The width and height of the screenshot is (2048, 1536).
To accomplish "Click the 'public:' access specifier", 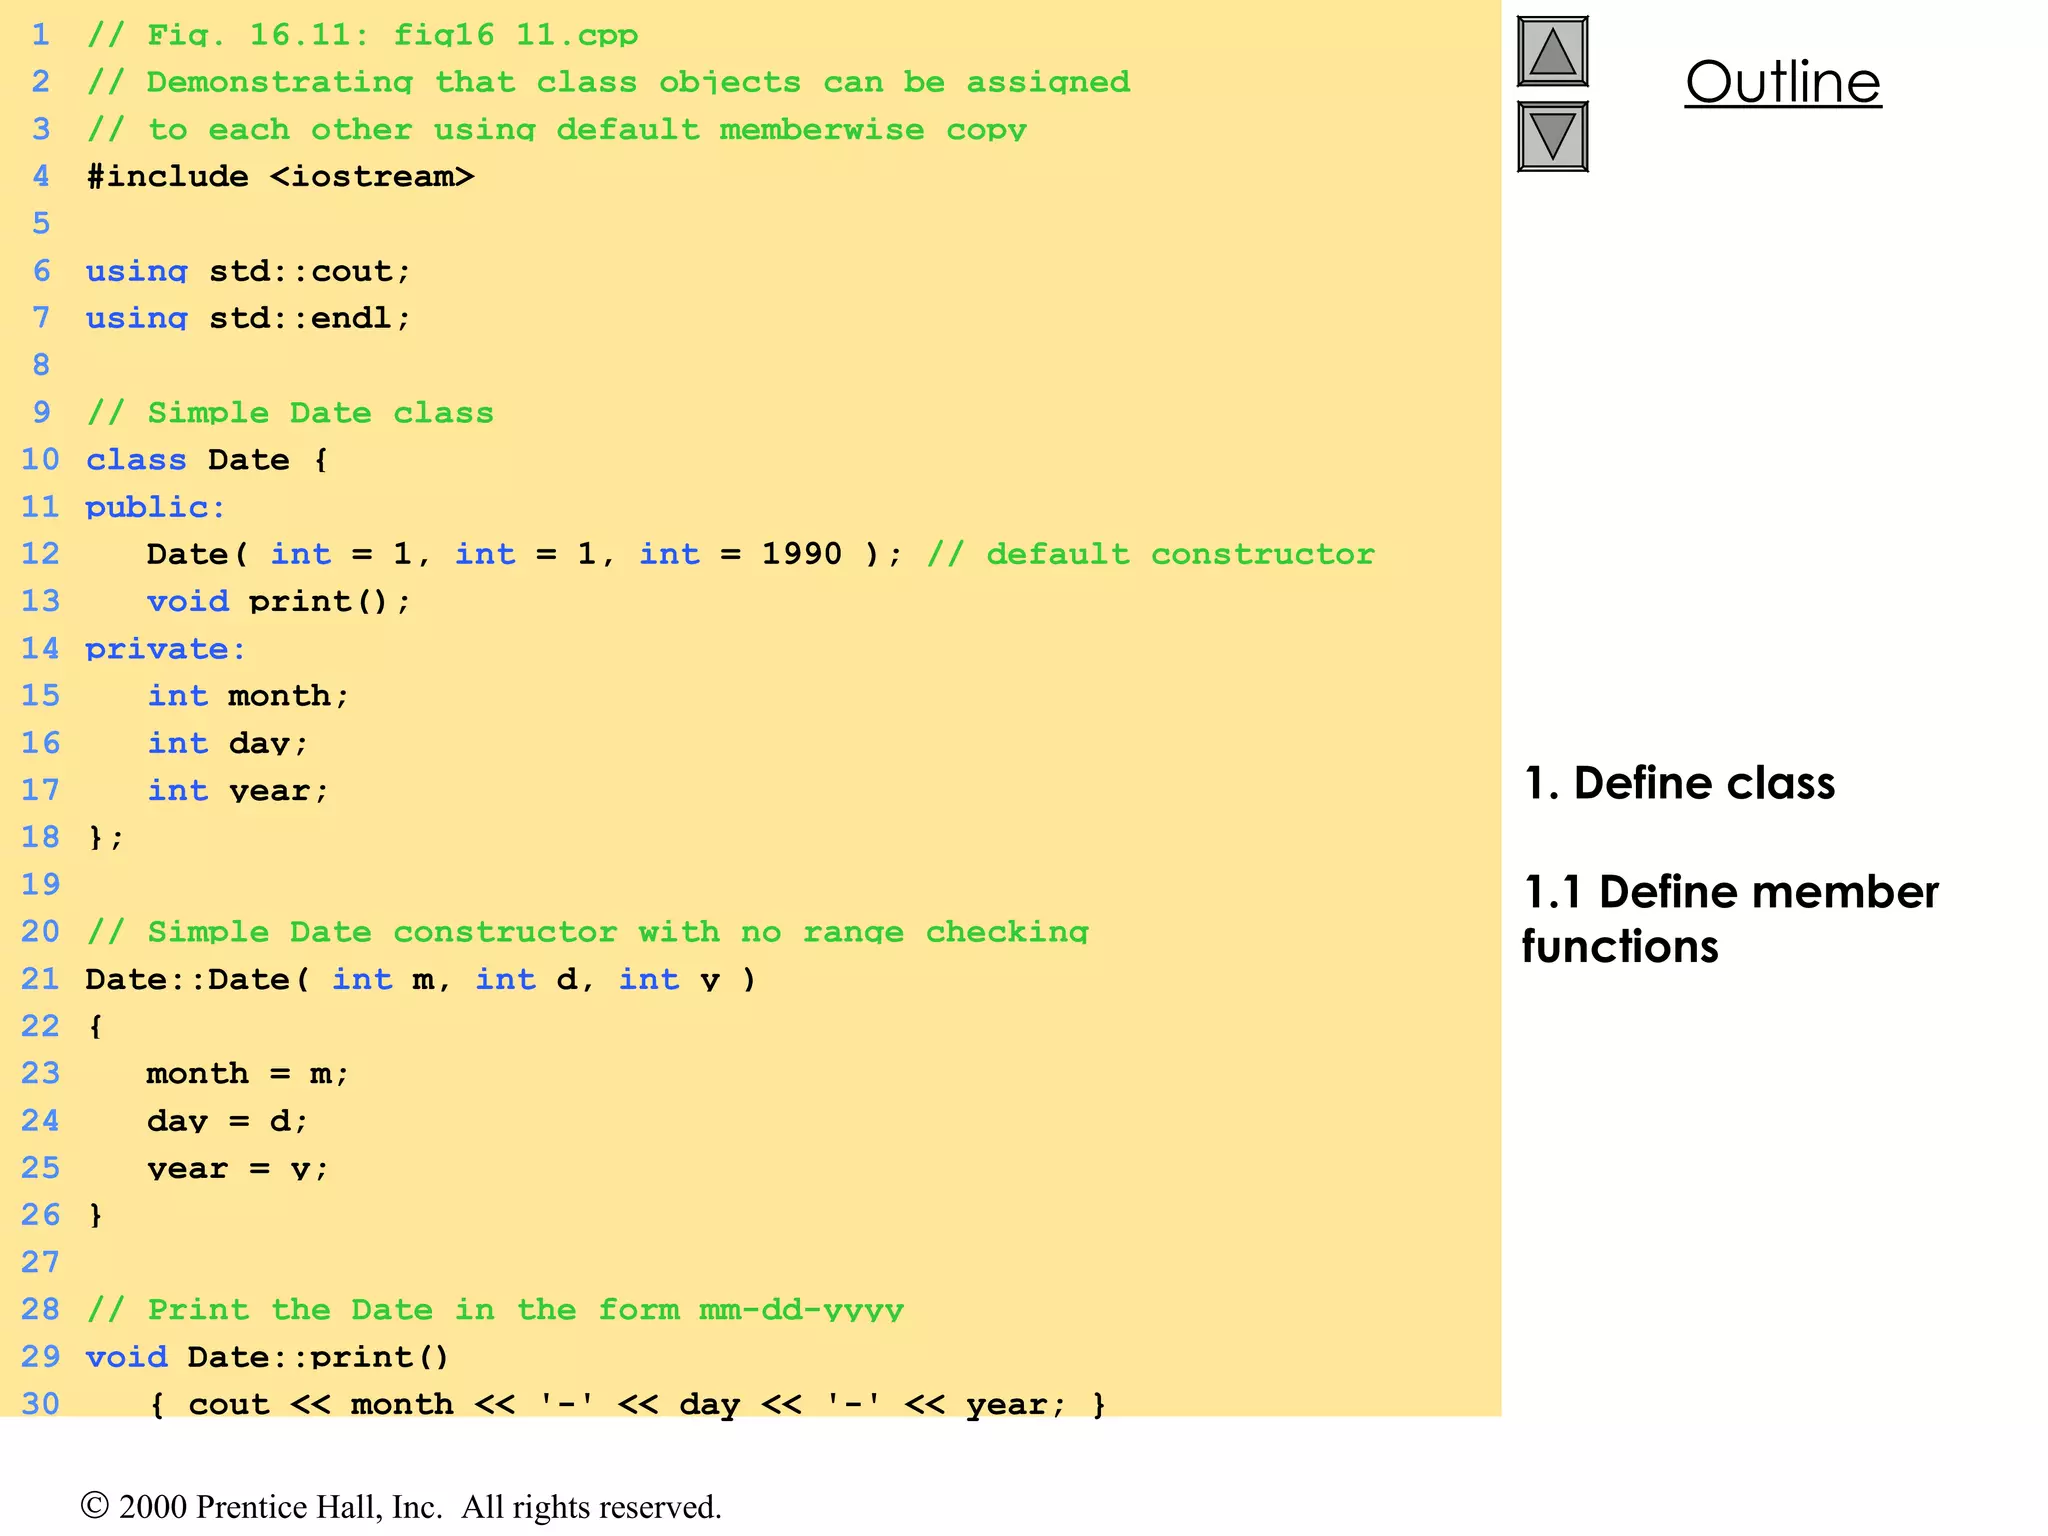I will (x=155, y=507).
